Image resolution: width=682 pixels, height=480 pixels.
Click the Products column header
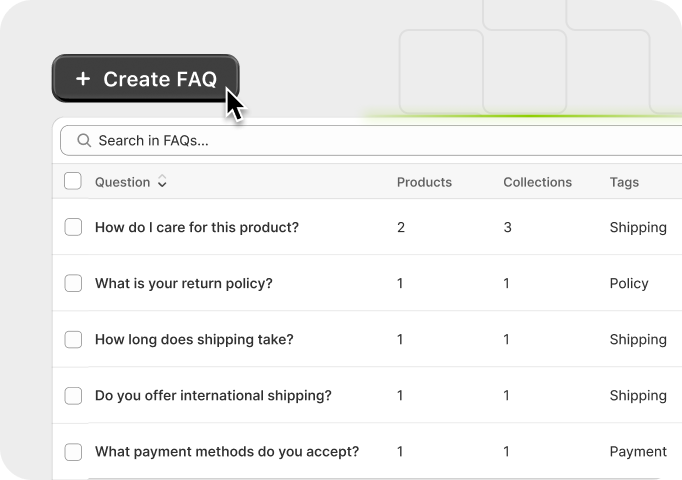coord(424,182)
